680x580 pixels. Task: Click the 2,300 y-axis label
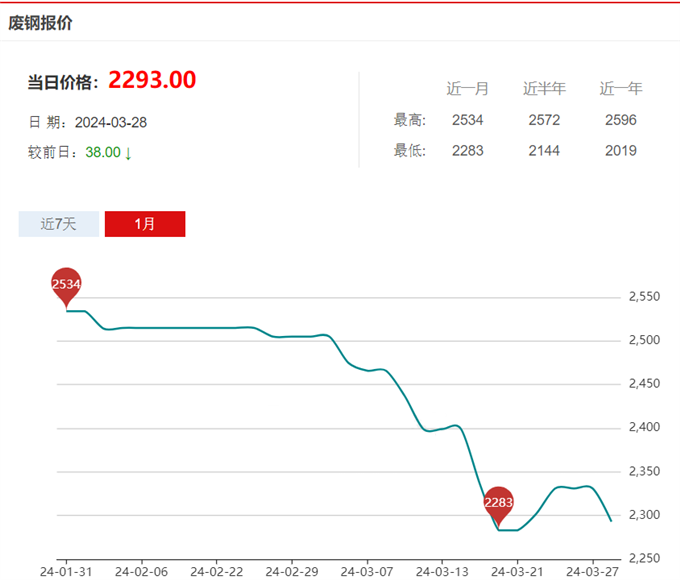pos(644,515)
